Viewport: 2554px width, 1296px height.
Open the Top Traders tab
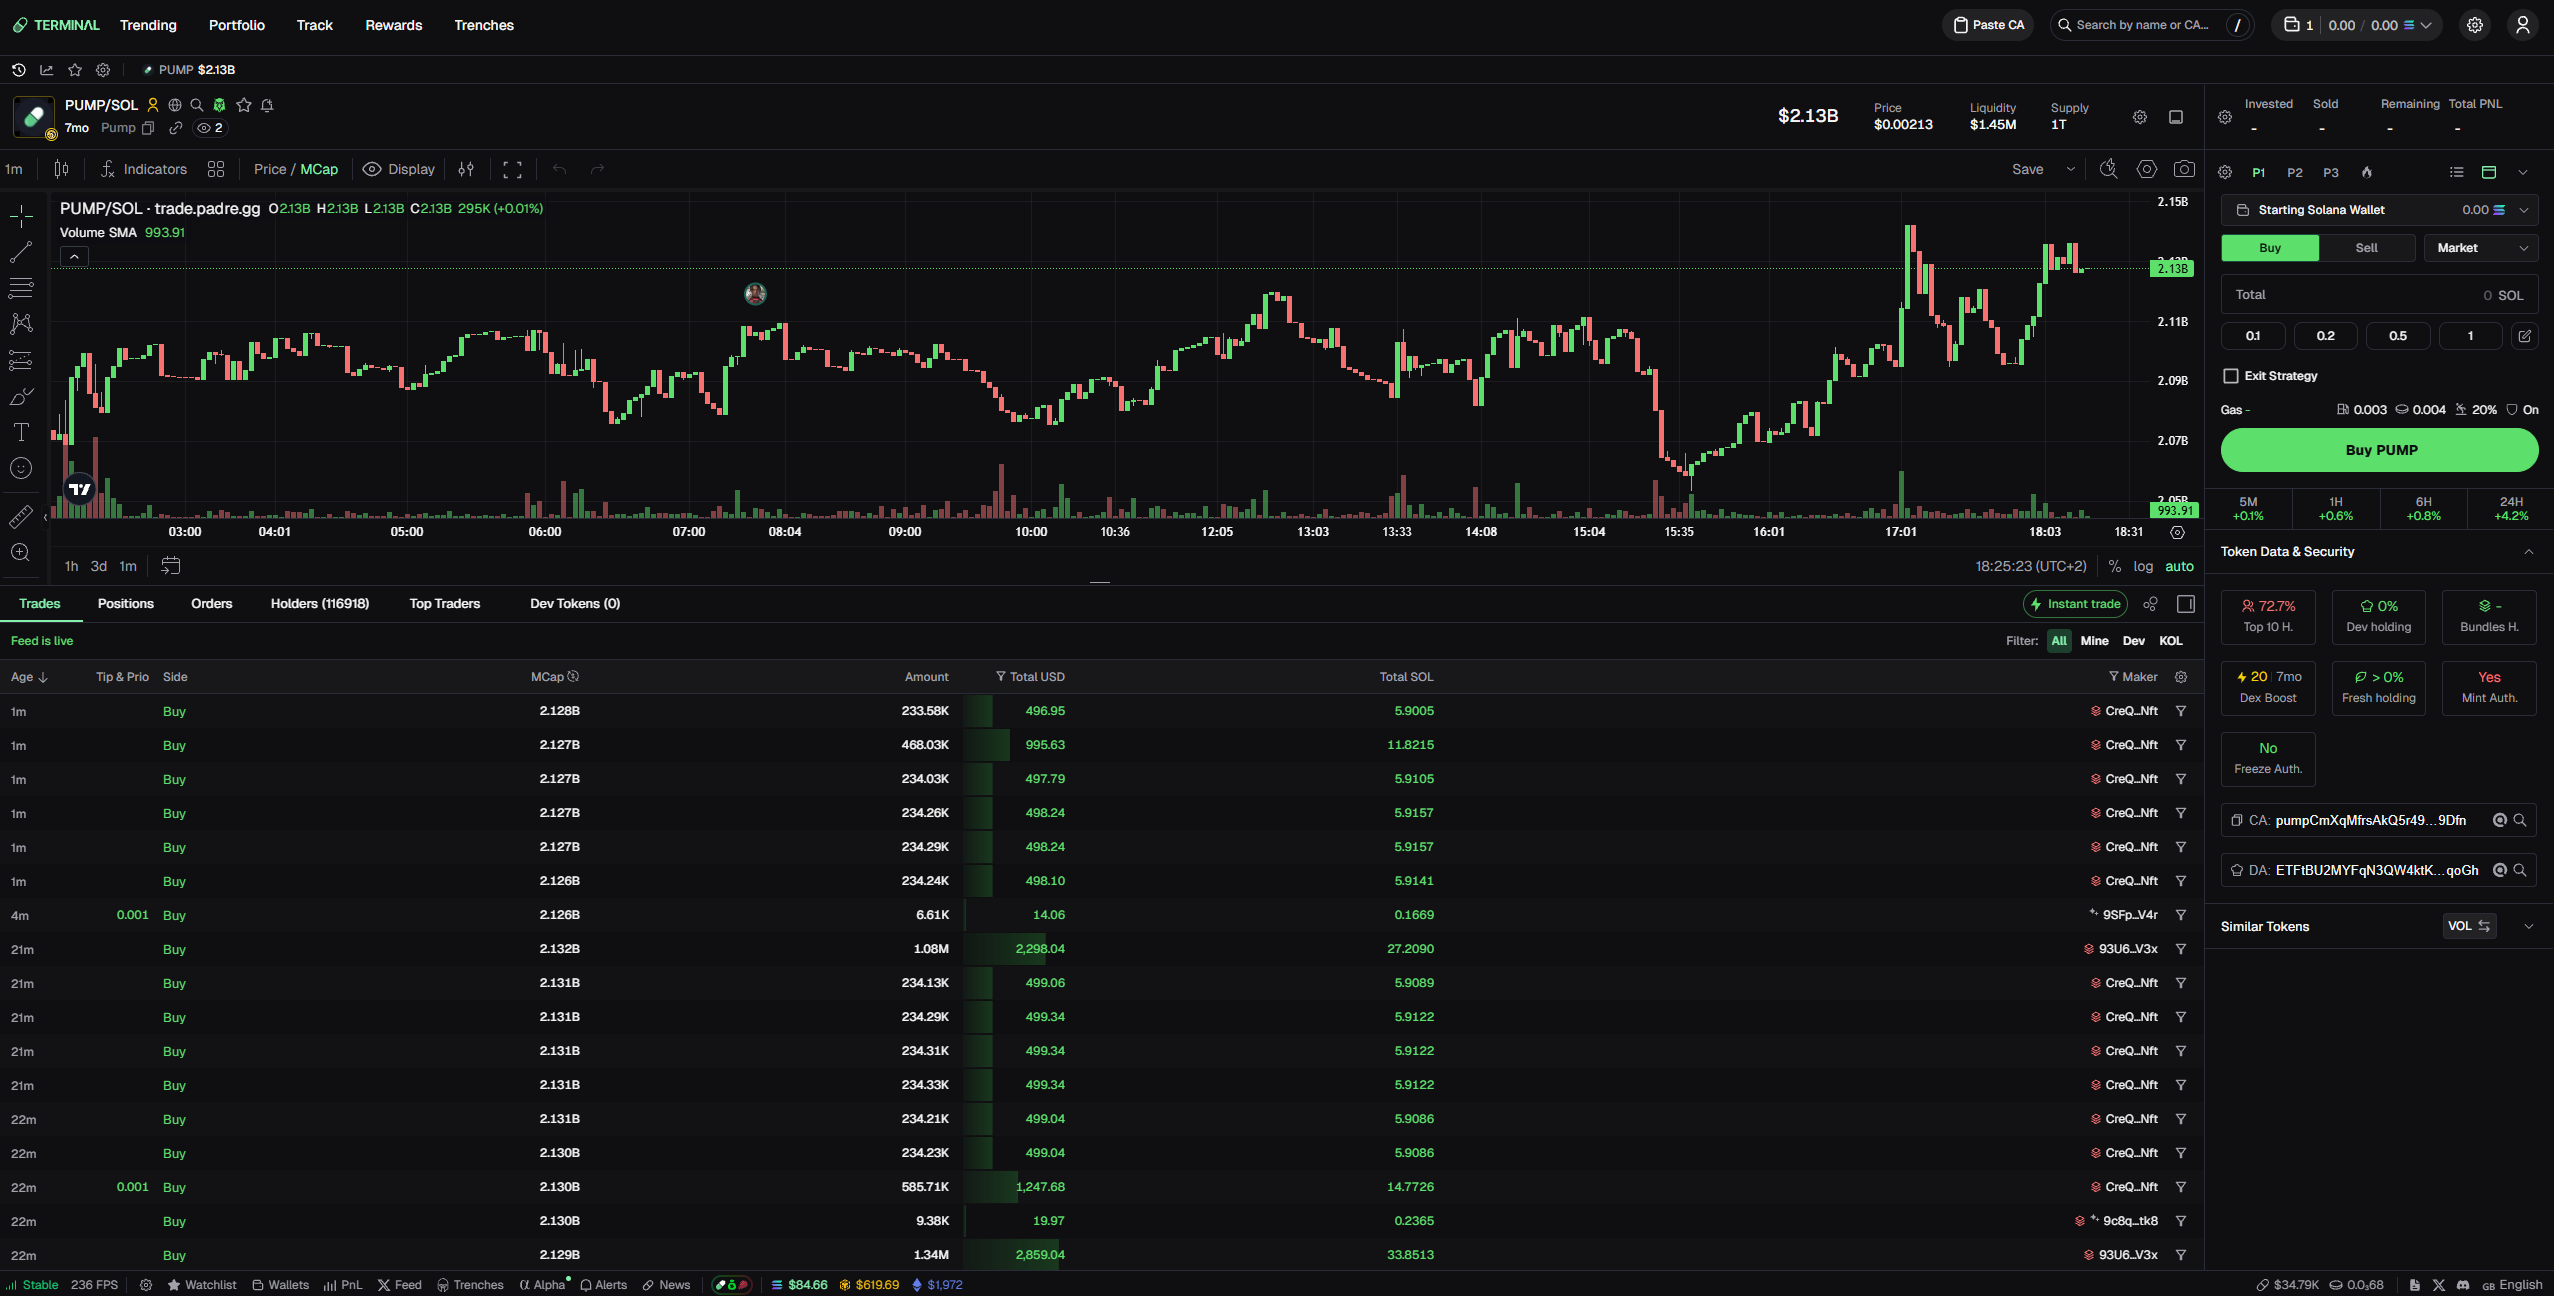[444, 603]
